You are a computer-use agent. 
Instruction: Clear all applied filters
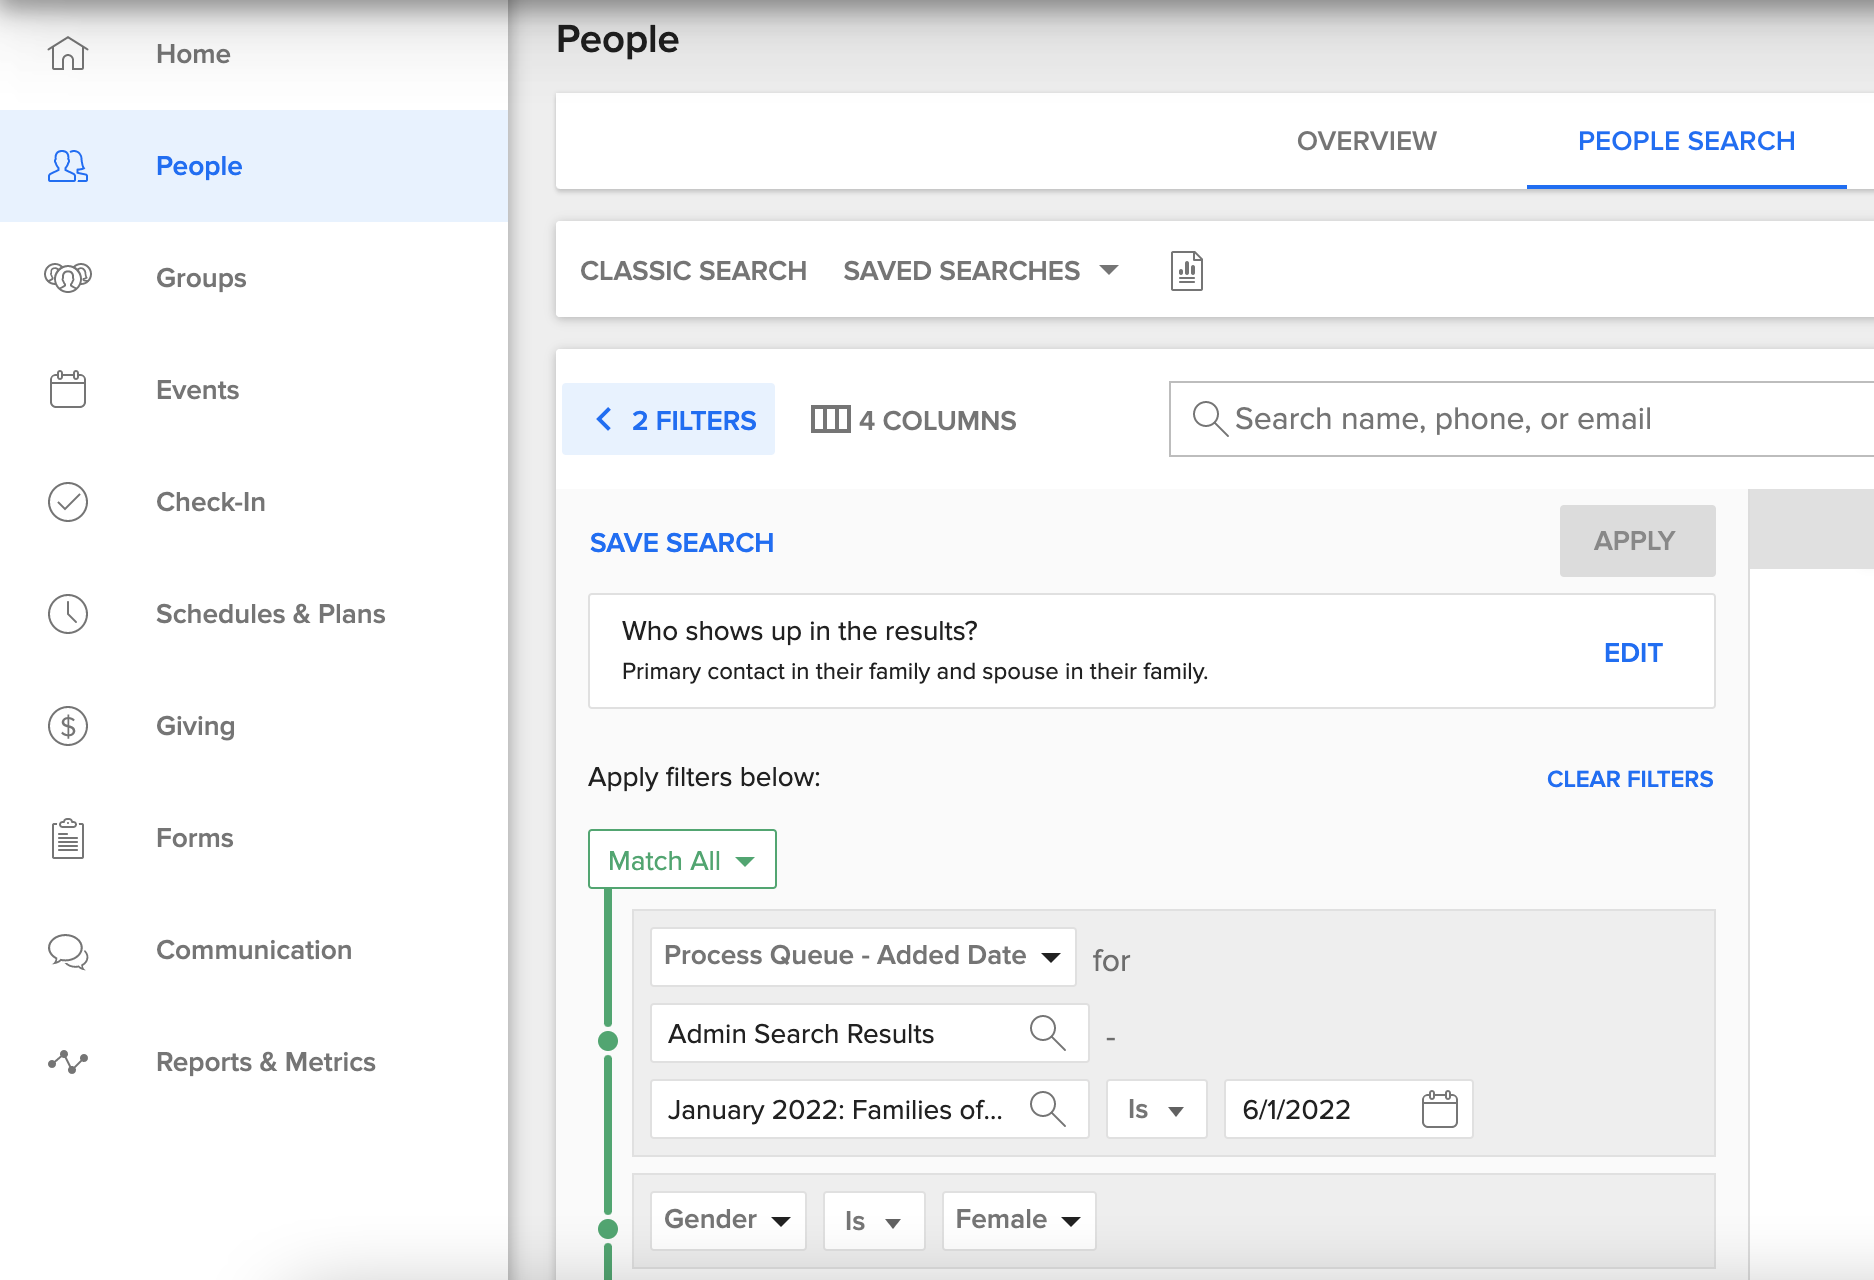1629,779
